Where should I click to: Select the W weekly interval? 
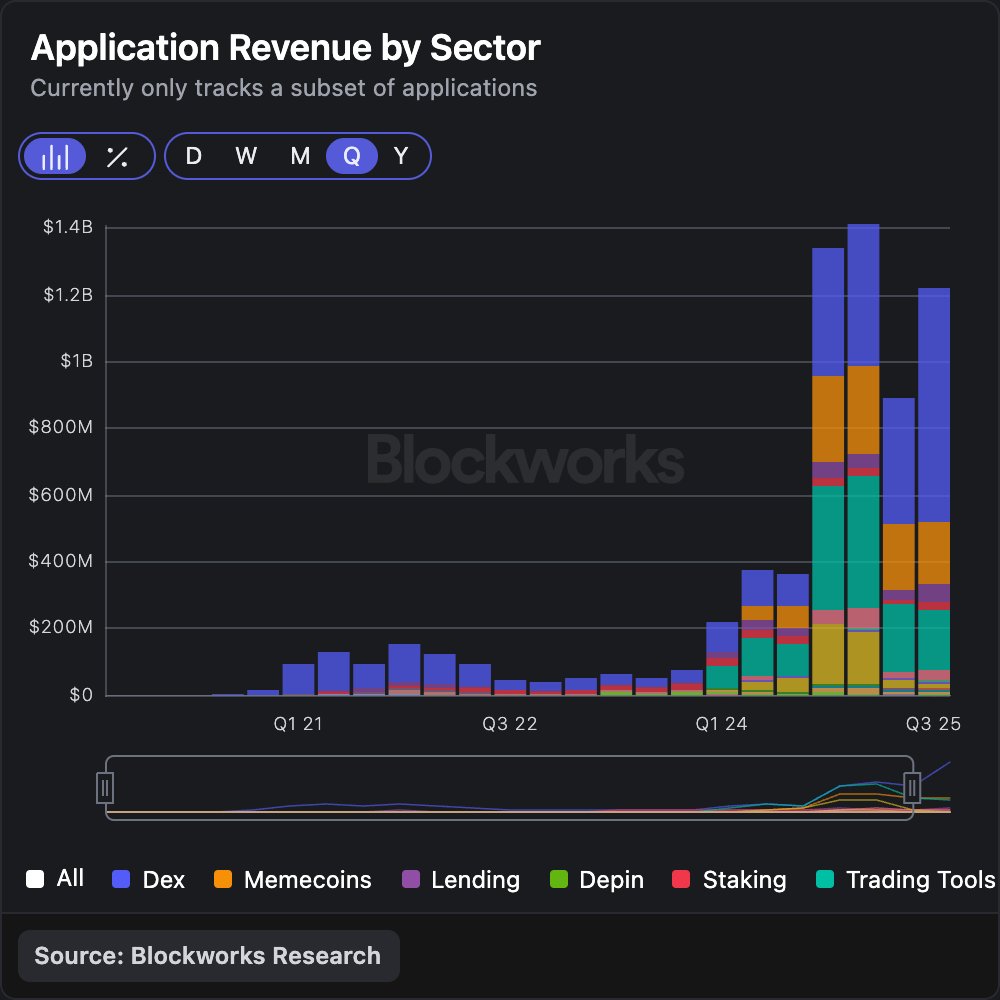pos(246,156)
